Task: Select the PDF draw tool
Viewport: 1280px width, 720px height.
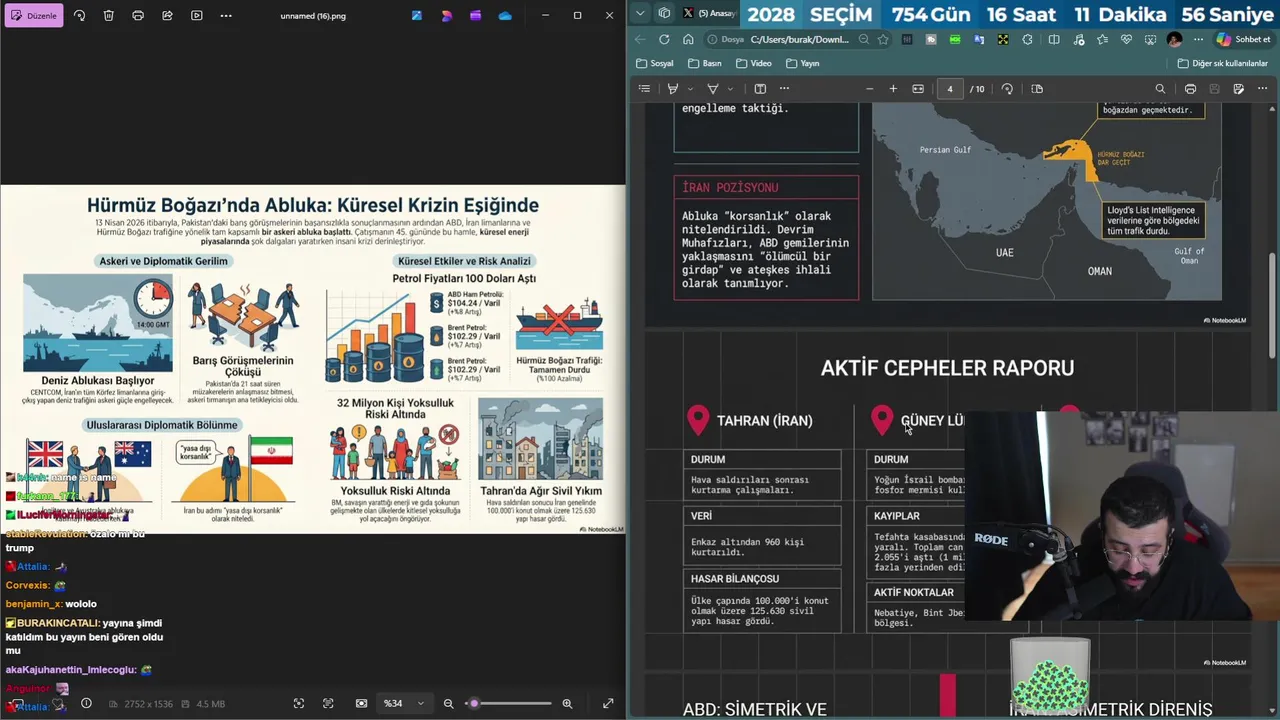Action: [x=713, y=89]
